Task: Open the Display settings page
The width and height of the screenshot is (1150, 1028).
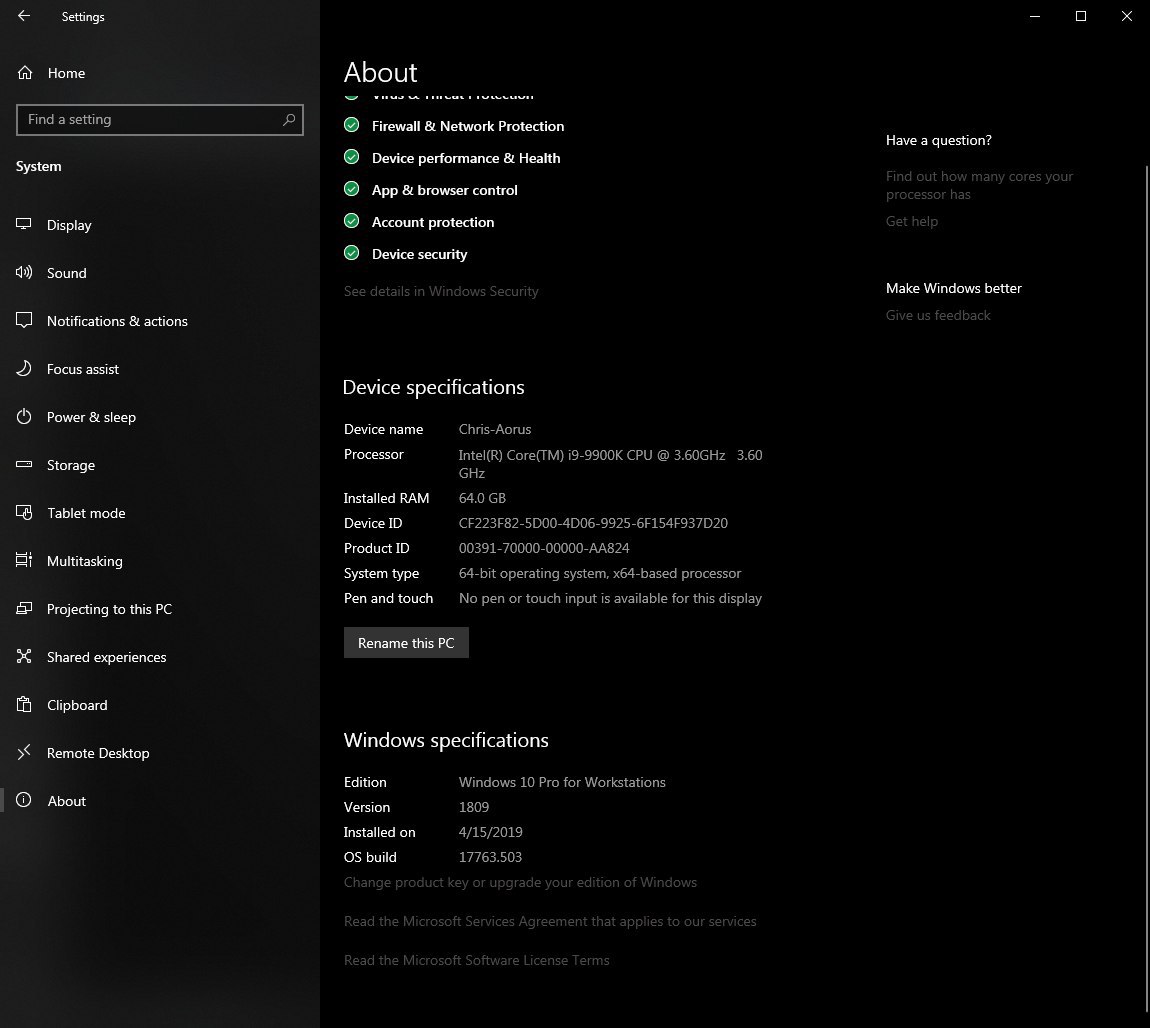Action: click(160, 225)
